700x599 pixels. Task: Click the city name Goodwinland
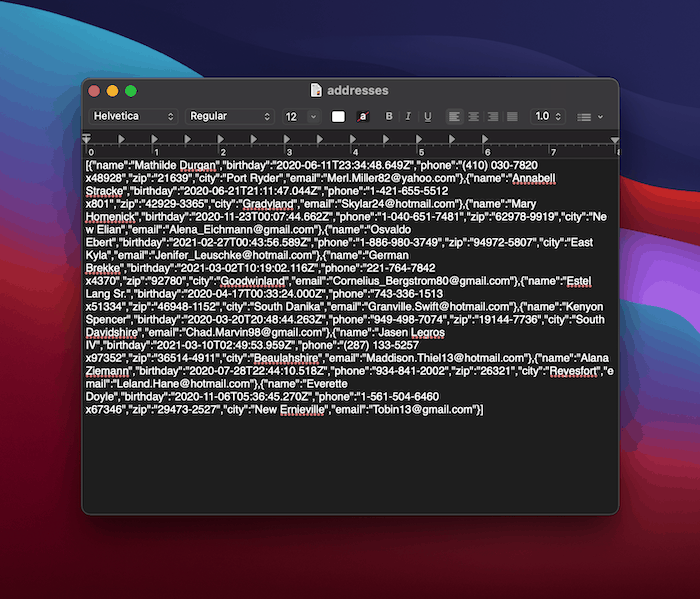point(253,282)
